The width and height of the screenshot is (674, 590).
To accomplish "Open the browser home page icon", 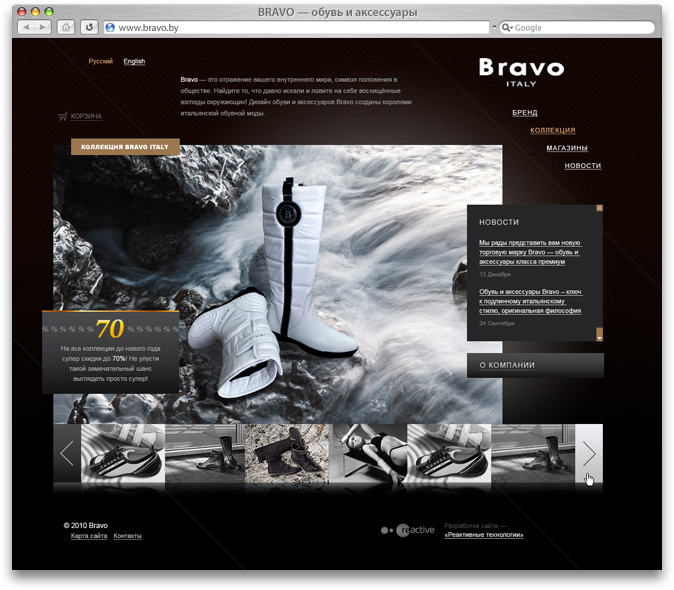I will point(65,28).
